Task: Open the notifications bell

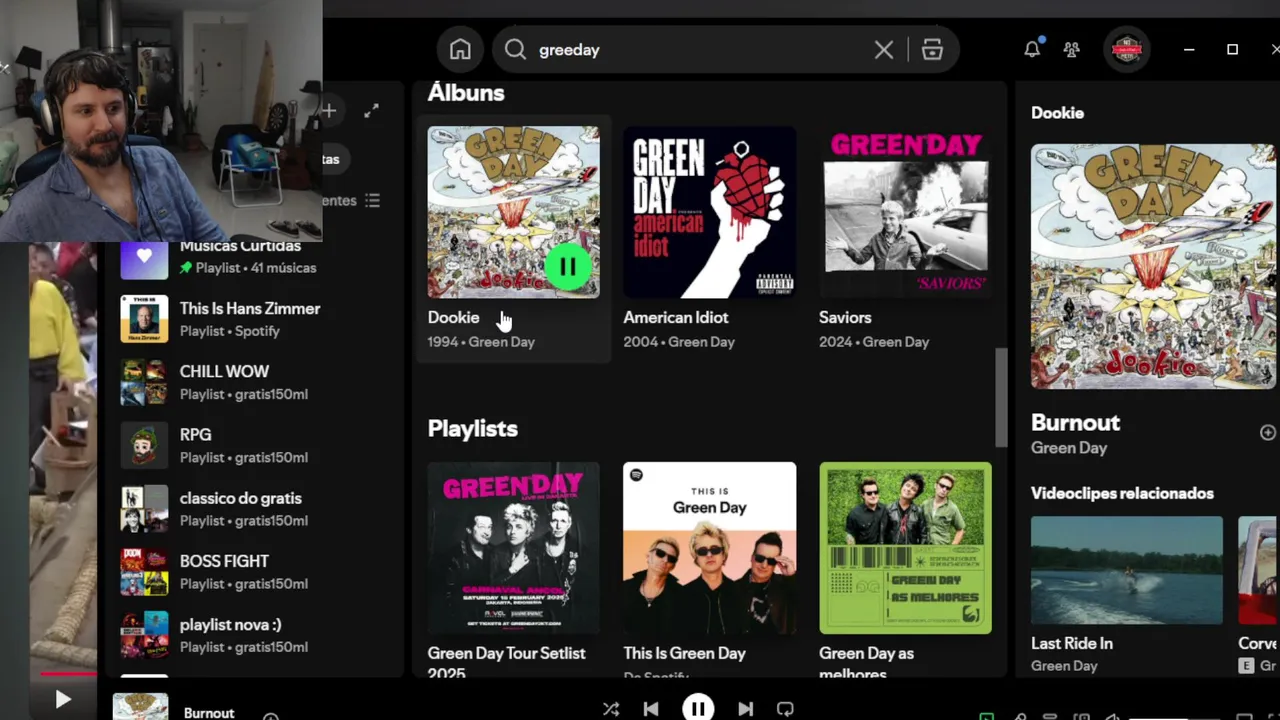Action: click(1032, 49)
